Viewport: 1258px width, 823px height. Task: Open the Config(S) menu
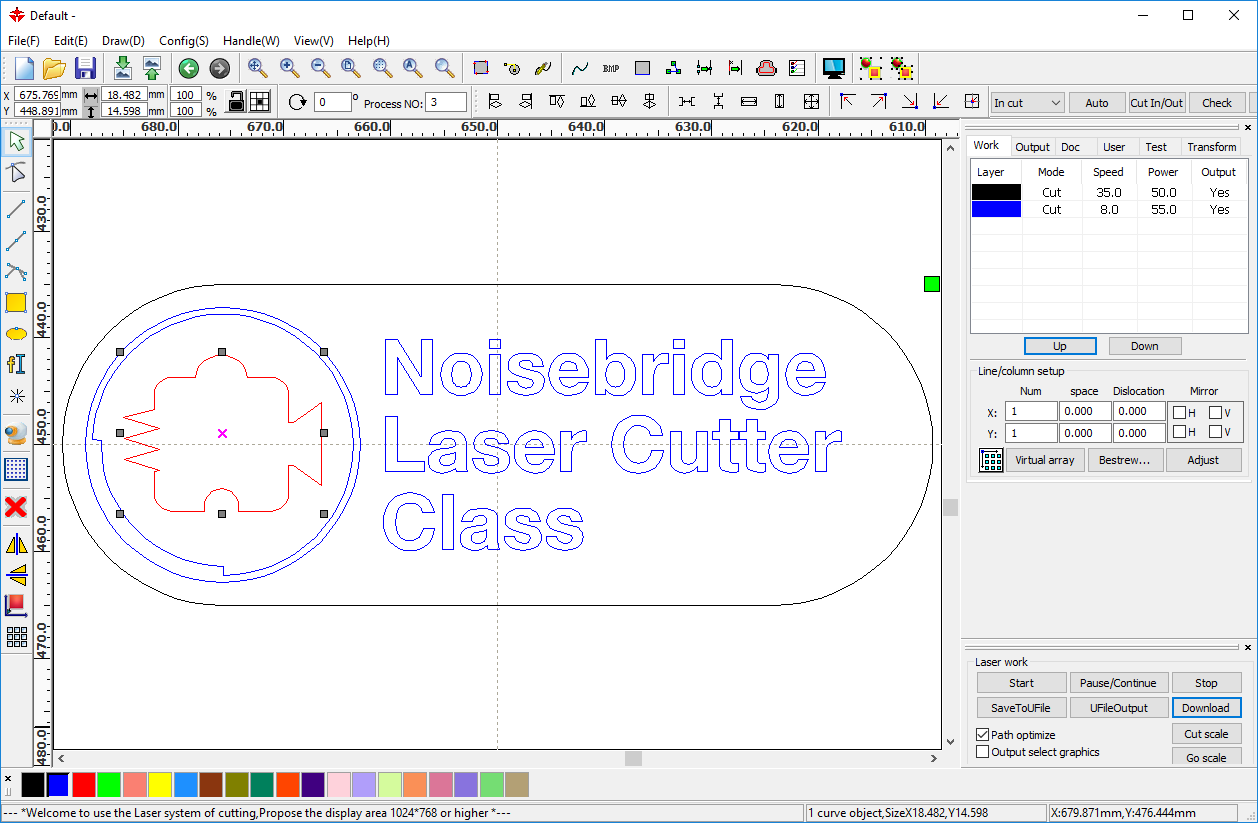tap(183, 41)
